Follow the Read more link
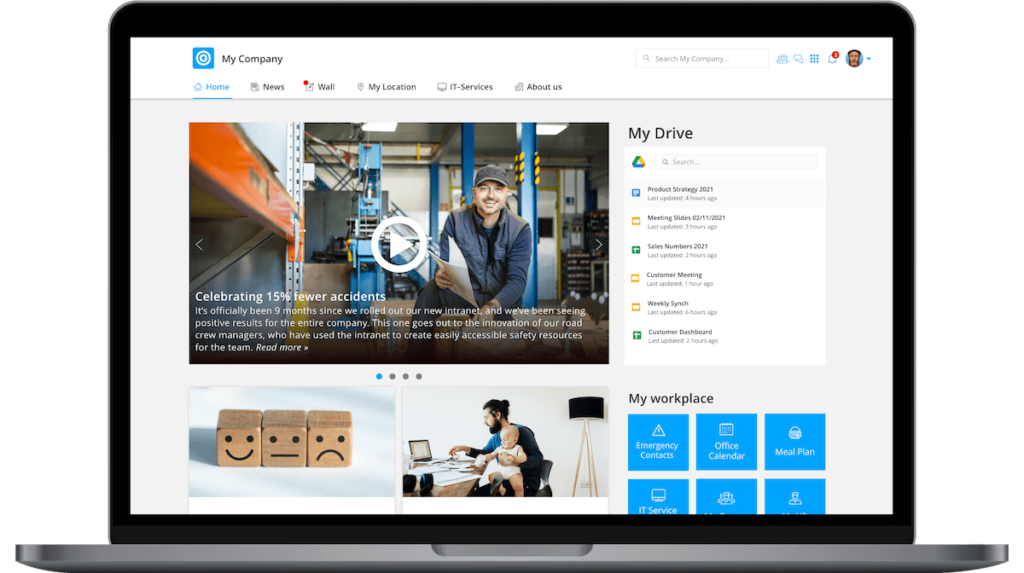1024x573 pixels. point(281,348)
